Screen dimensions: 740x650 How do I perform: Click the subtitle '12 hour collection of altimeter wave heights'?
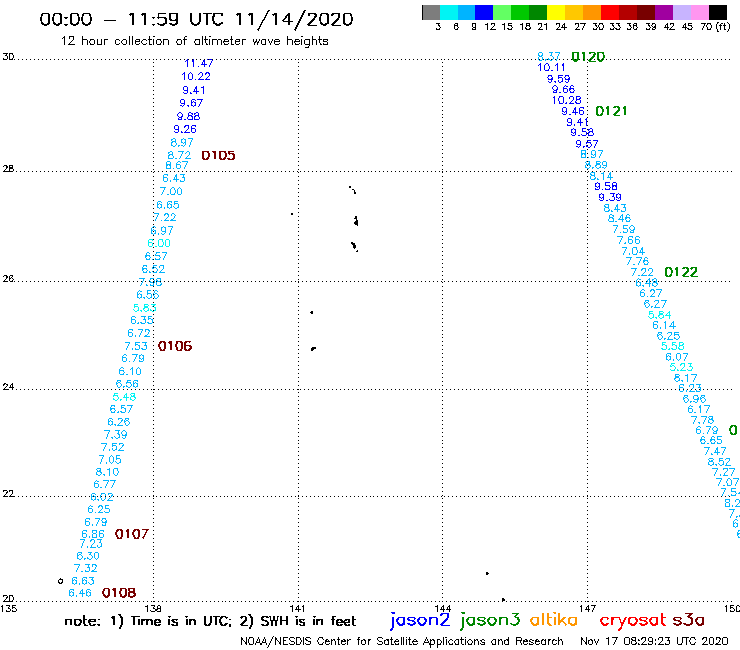coord(194,41)
